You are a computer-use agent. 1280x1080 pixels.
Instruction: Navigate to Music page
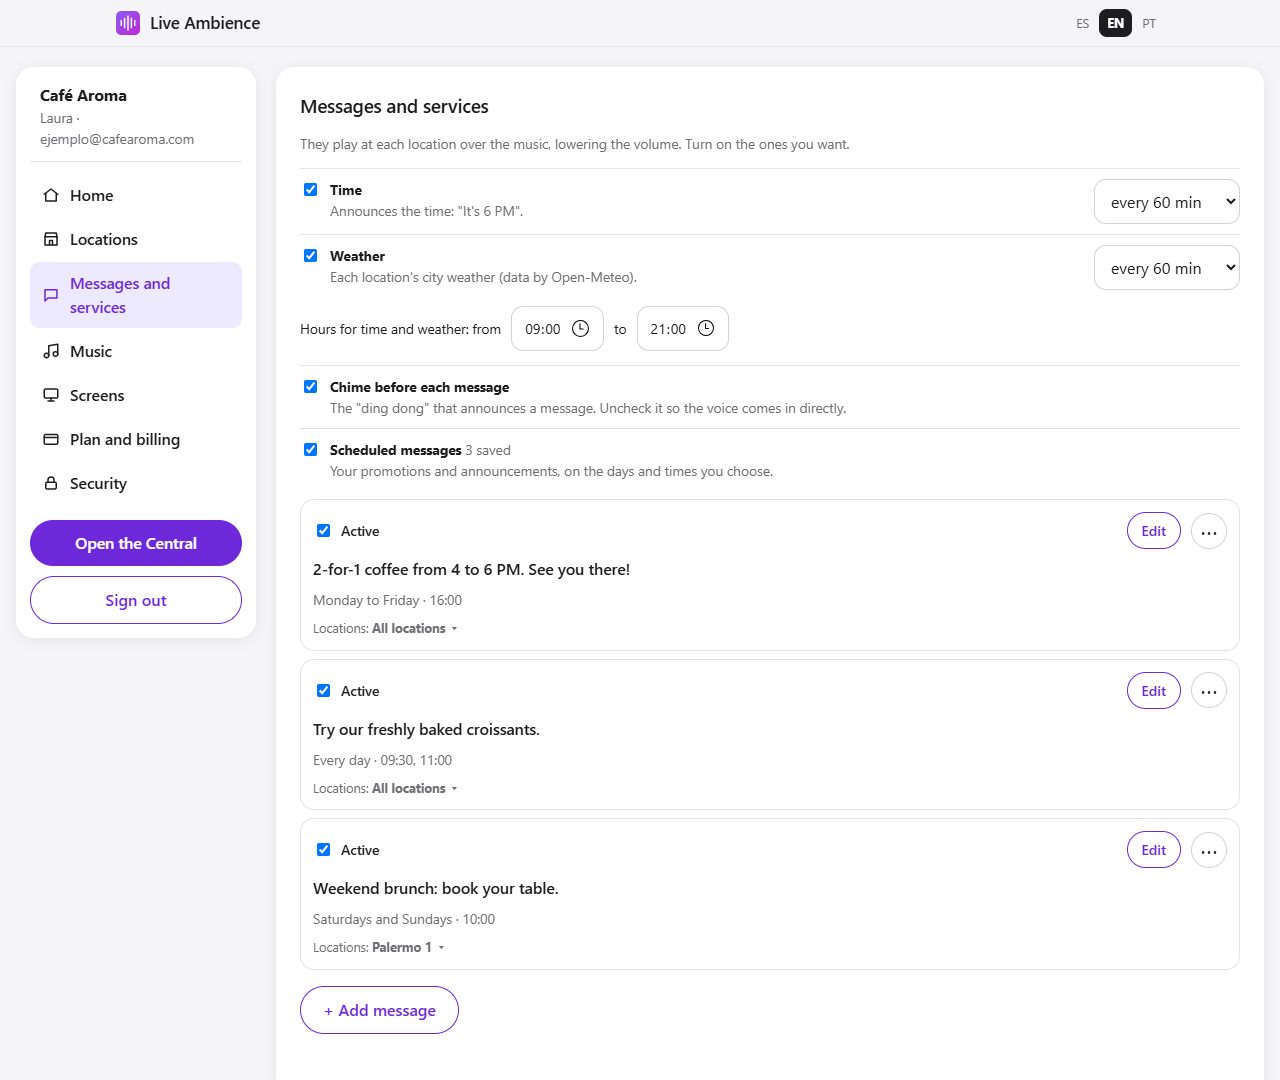136,351
